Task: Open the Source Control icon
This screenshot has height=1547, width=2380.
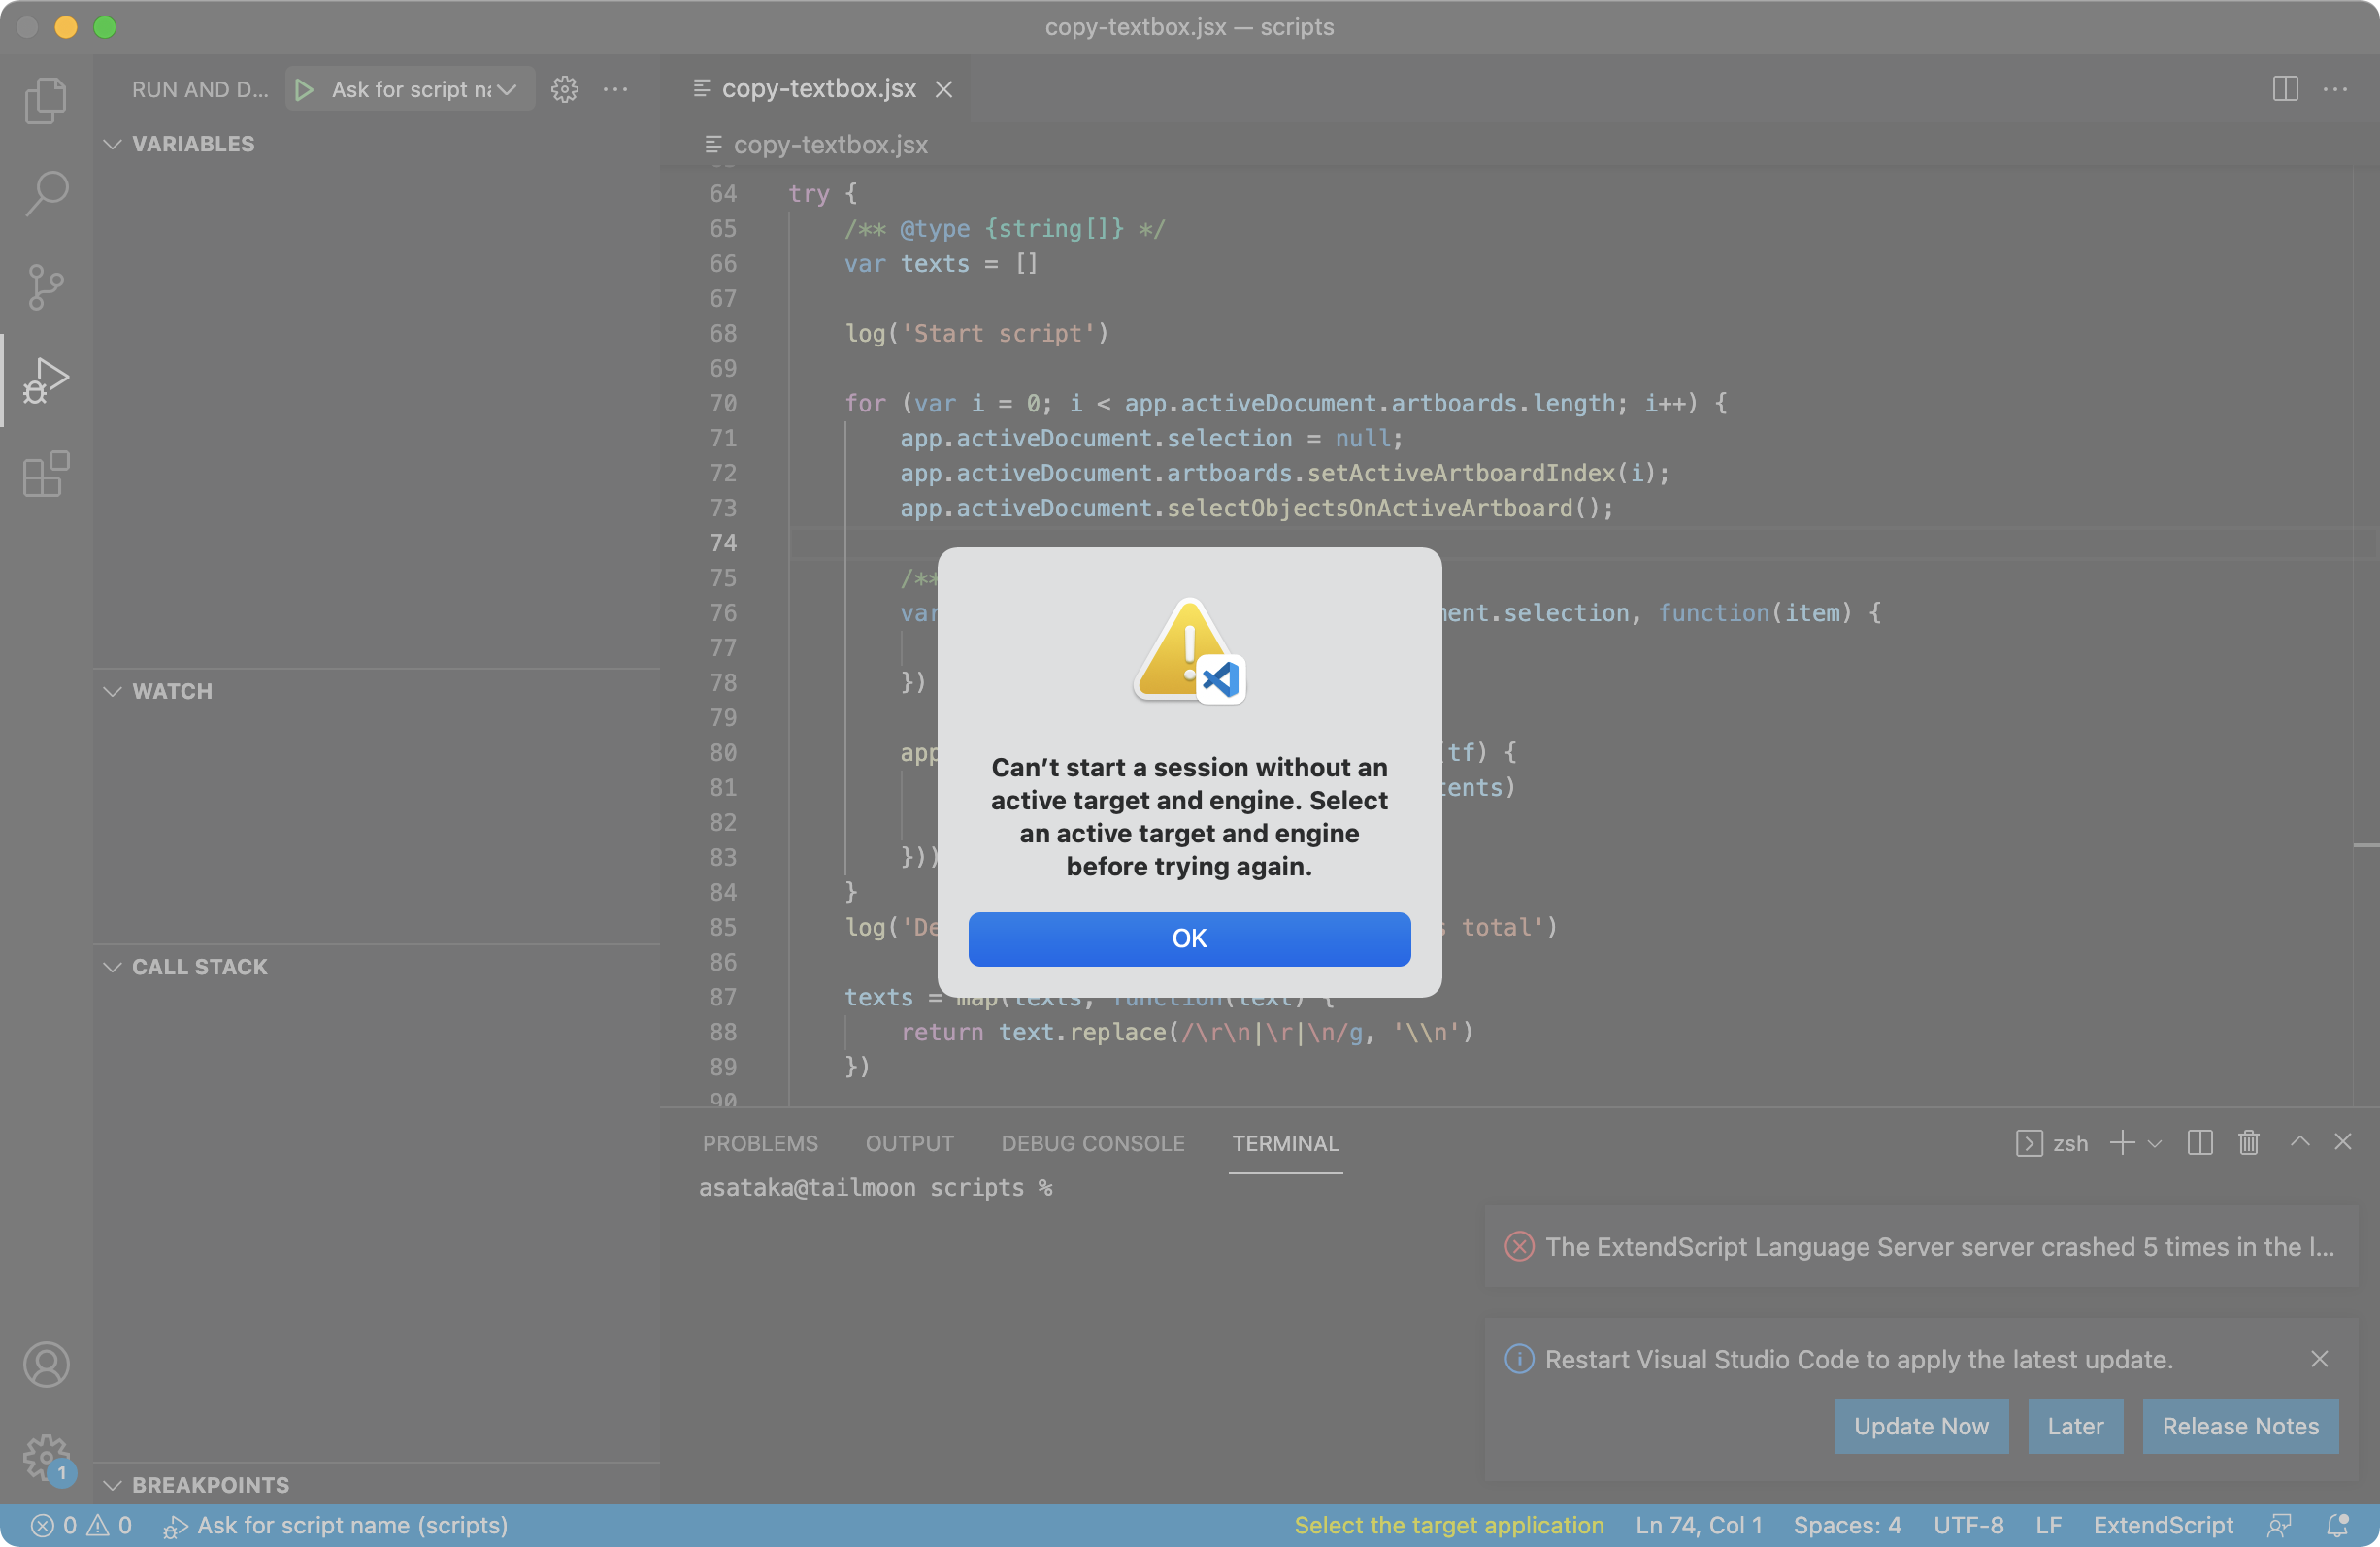Action: click(x=45, y=287)
